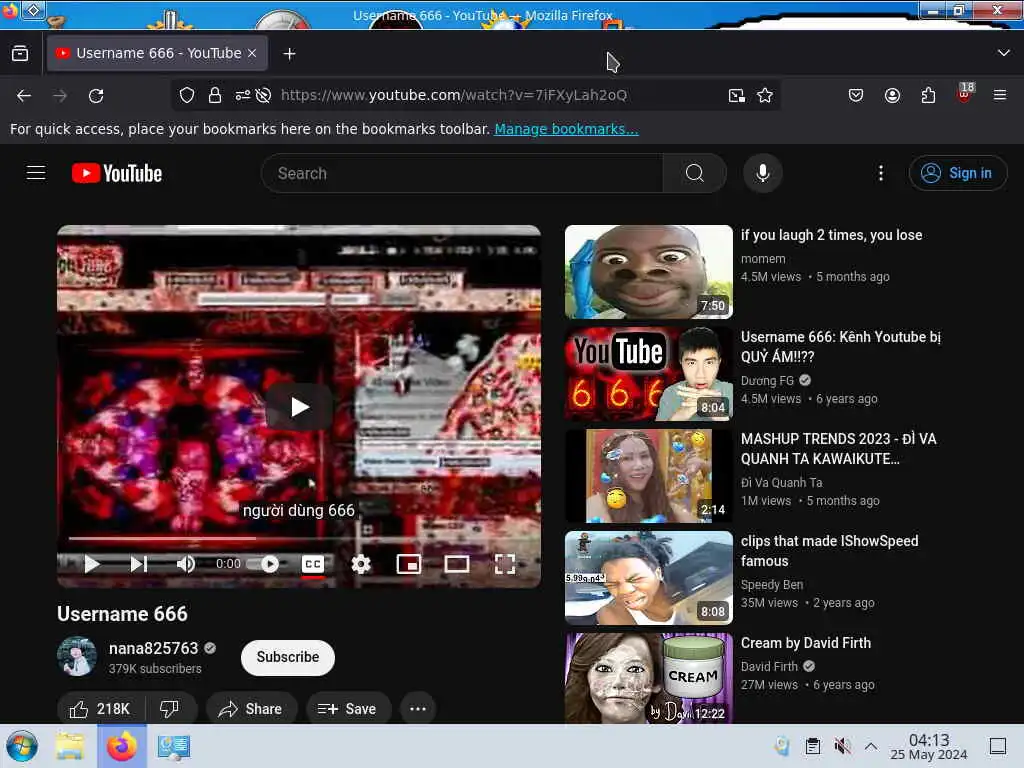
Task: Click Firefox icon in taskbar
Action: (x=121, y=746)
